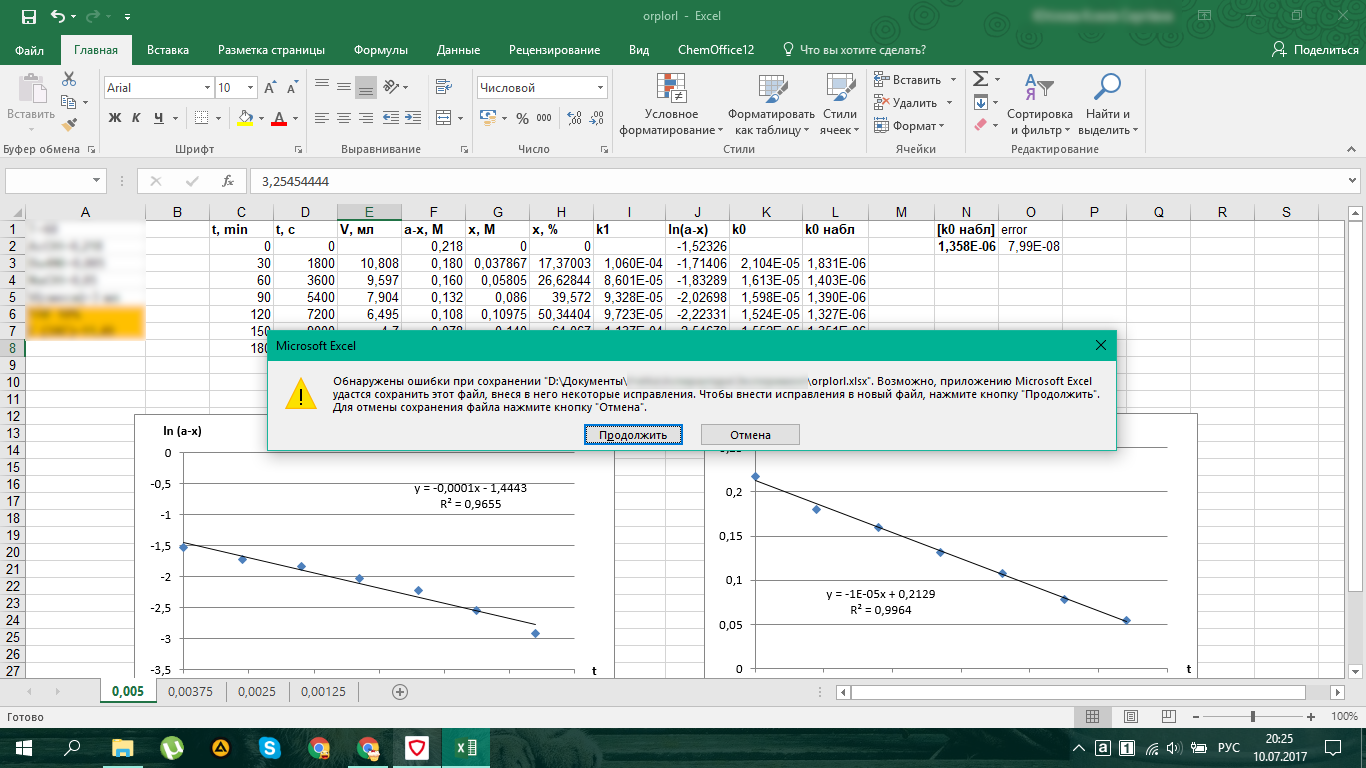Image resolution: width=1366 pixels, height=768 pixels.
Task: Open File Explorer from the taskbar
Action: click(122, 747)
